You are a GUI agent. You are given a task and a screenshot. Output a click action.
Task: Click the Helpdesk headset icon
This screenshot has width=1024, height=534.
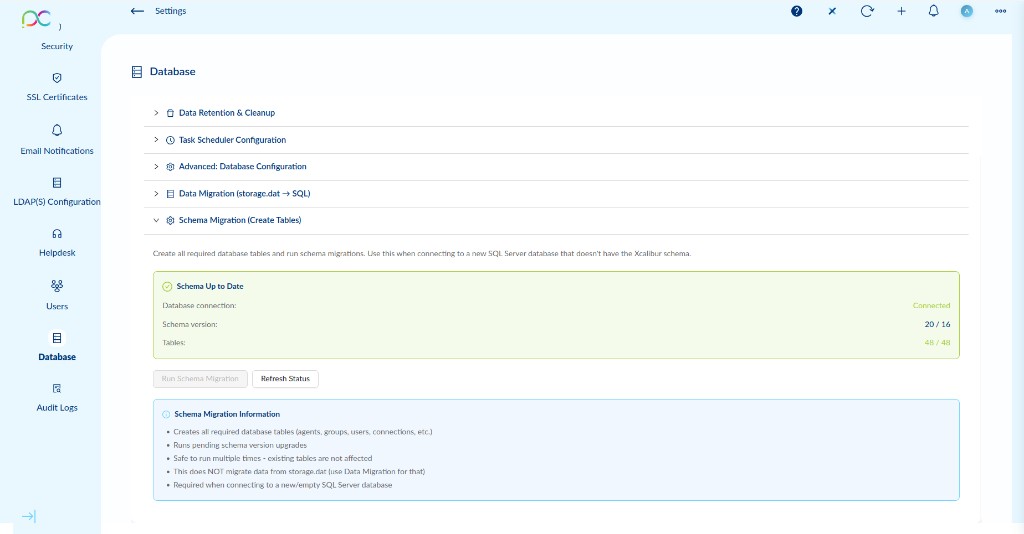click(57, 234)
